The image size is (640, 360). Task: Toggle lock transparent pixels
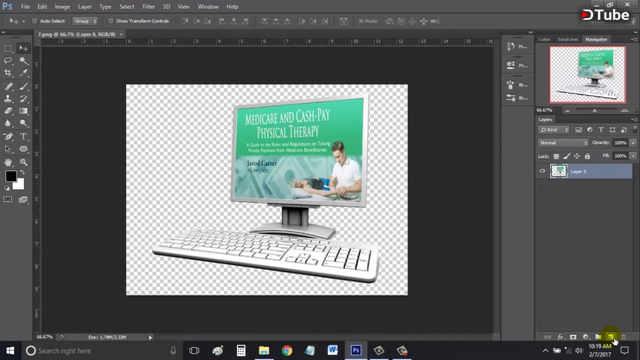point(556,156)
